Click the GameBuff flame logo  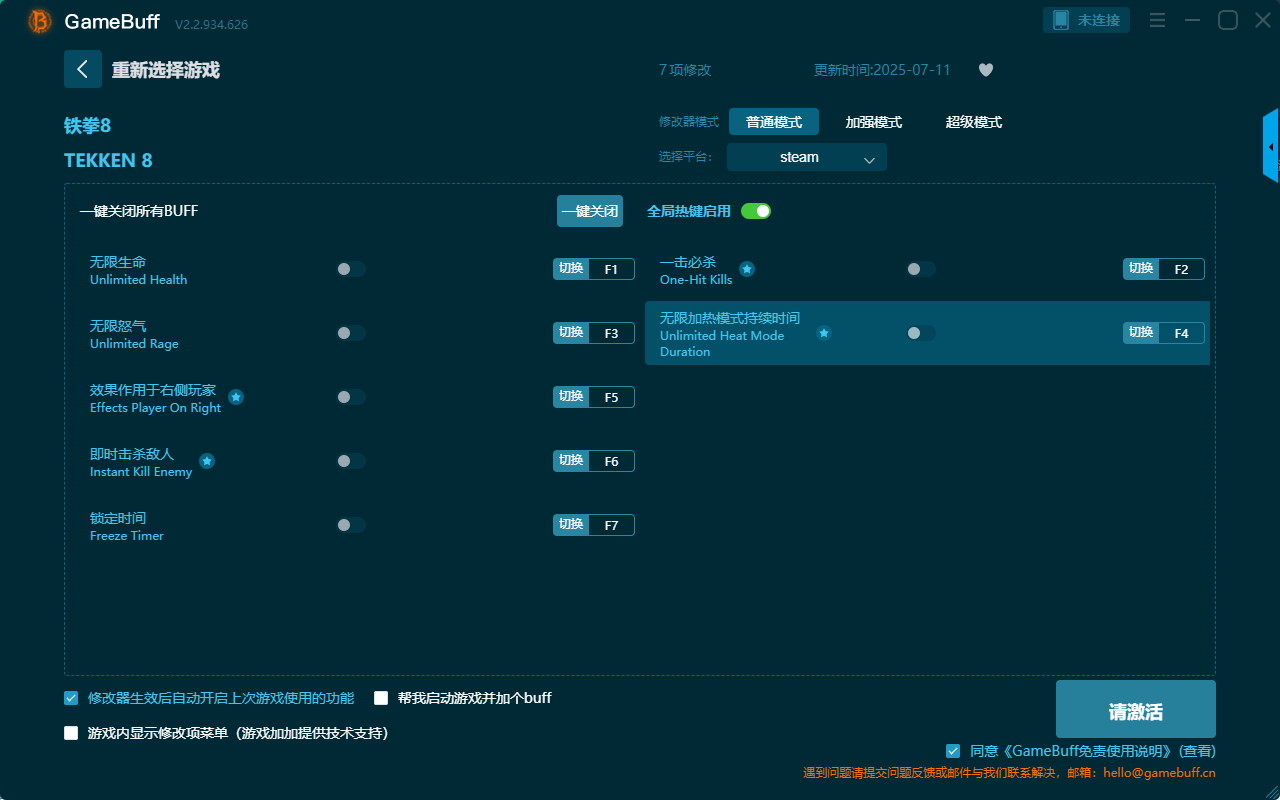click(x=38, y=20)
